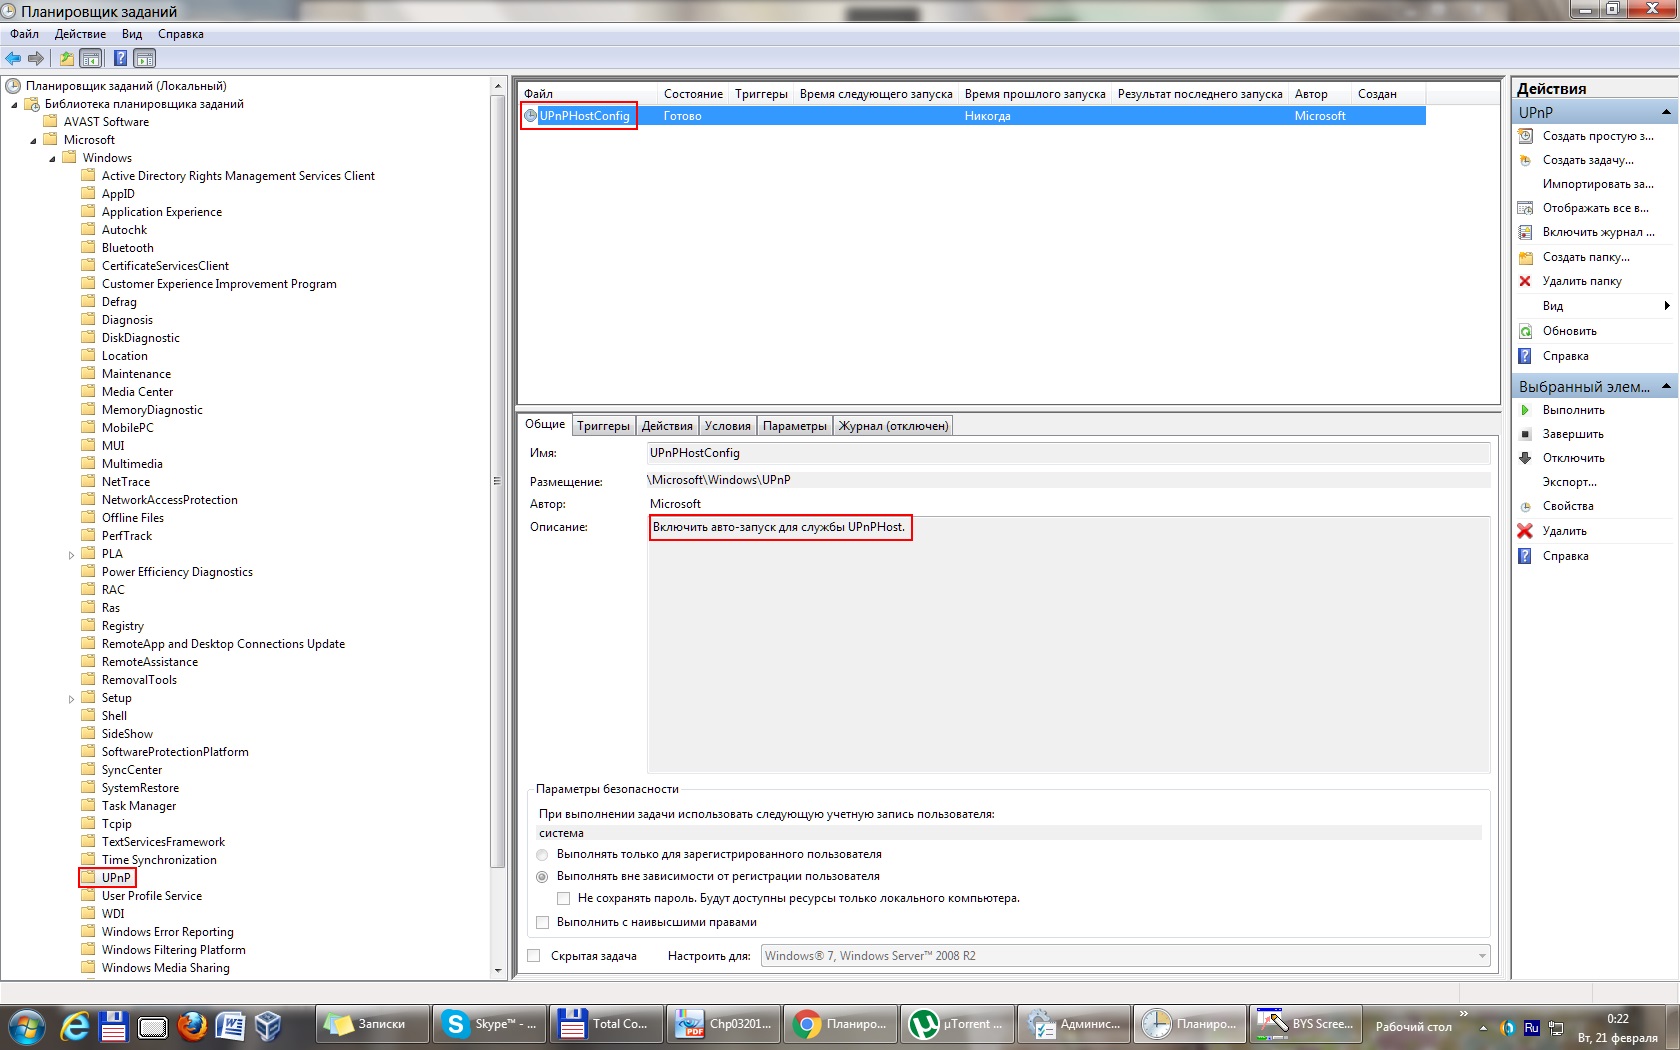1680x1050 pixels.
Task: Switch to the Журнал (отключен) tab
Action: click(x=893, y=426)
